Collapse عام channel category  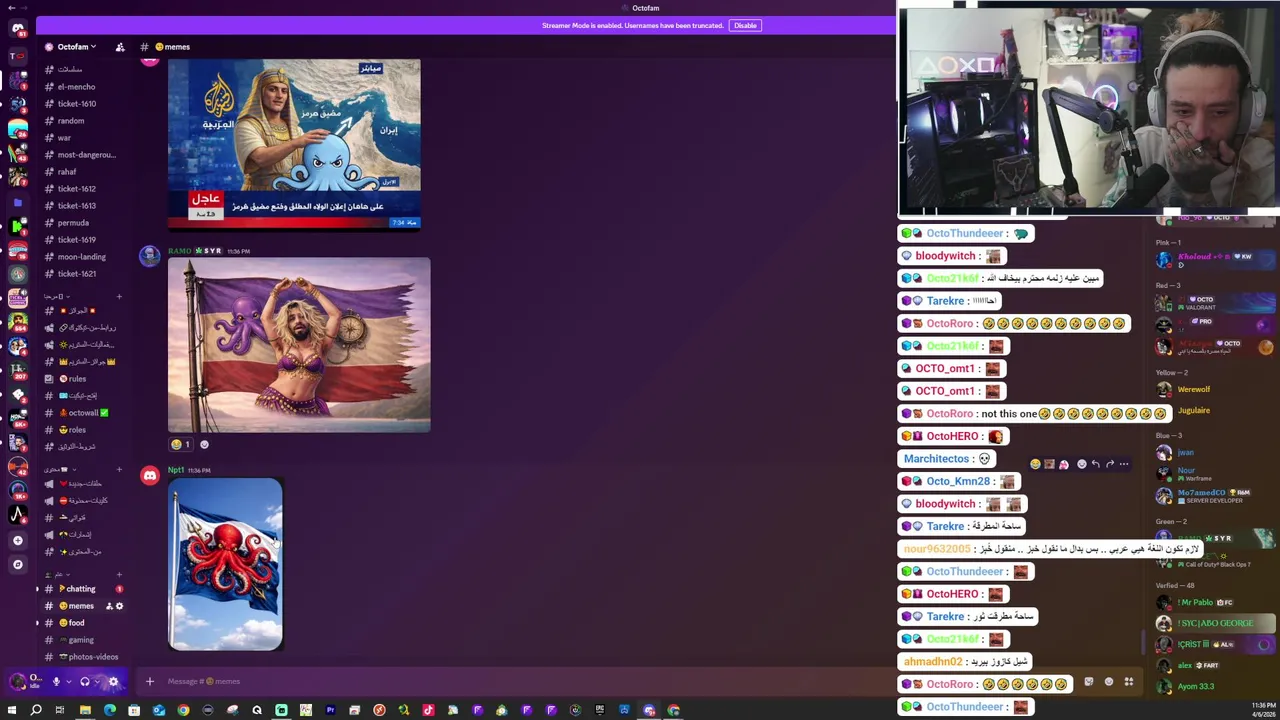coord(56,574)
